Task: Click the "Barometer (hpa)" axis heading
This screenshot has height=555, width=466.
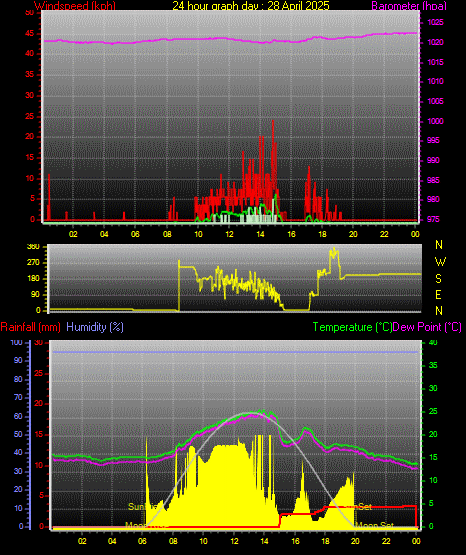Action: [409, 6]
